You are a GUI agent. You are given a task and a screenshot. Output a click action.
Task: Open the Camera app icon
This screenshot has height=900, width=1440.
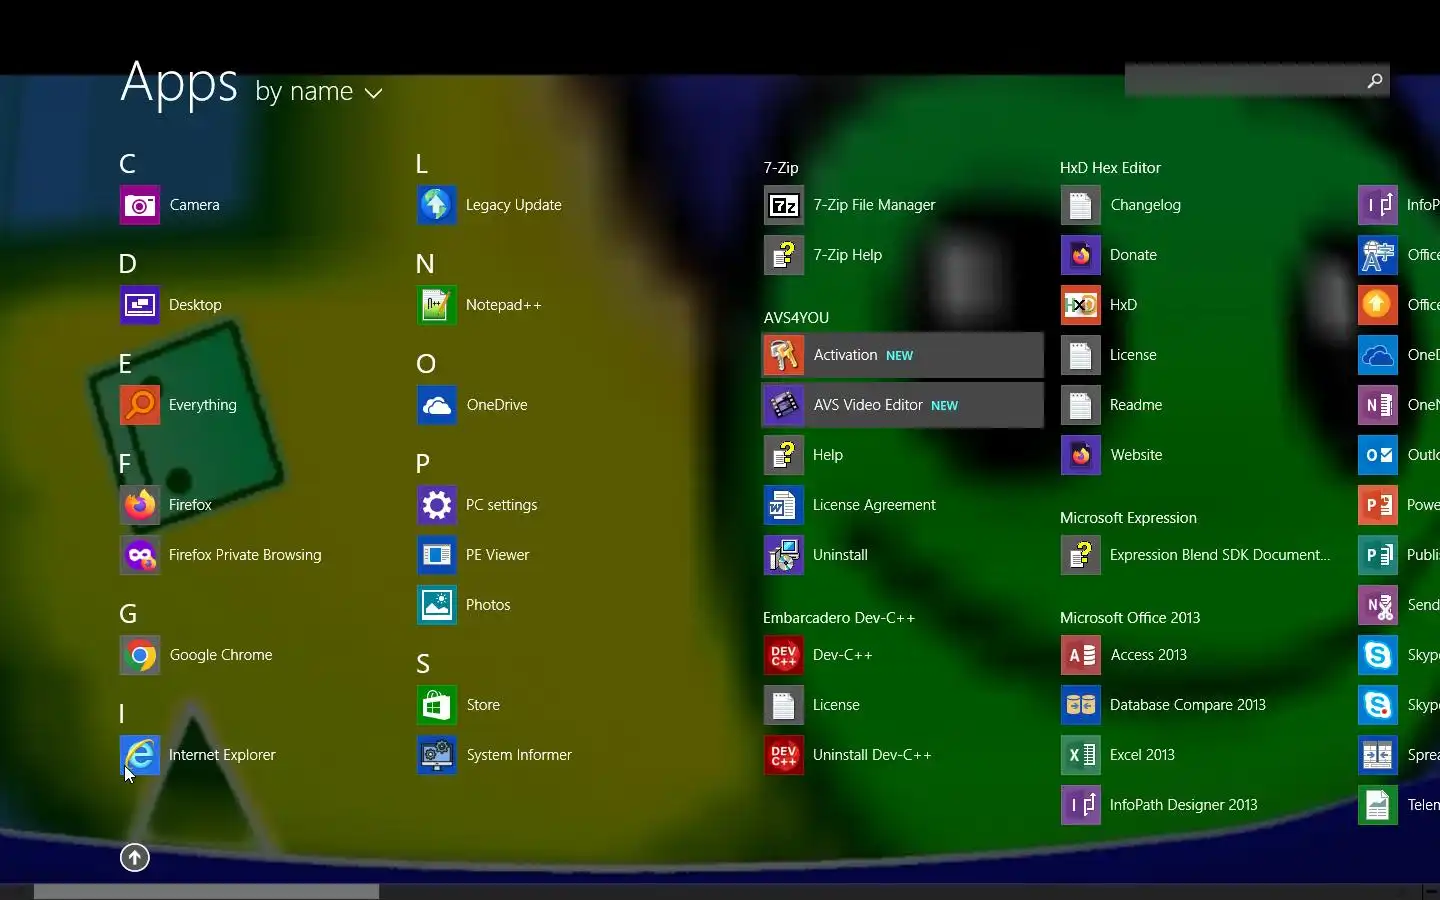pyautogui.click(x=140, y=205)
